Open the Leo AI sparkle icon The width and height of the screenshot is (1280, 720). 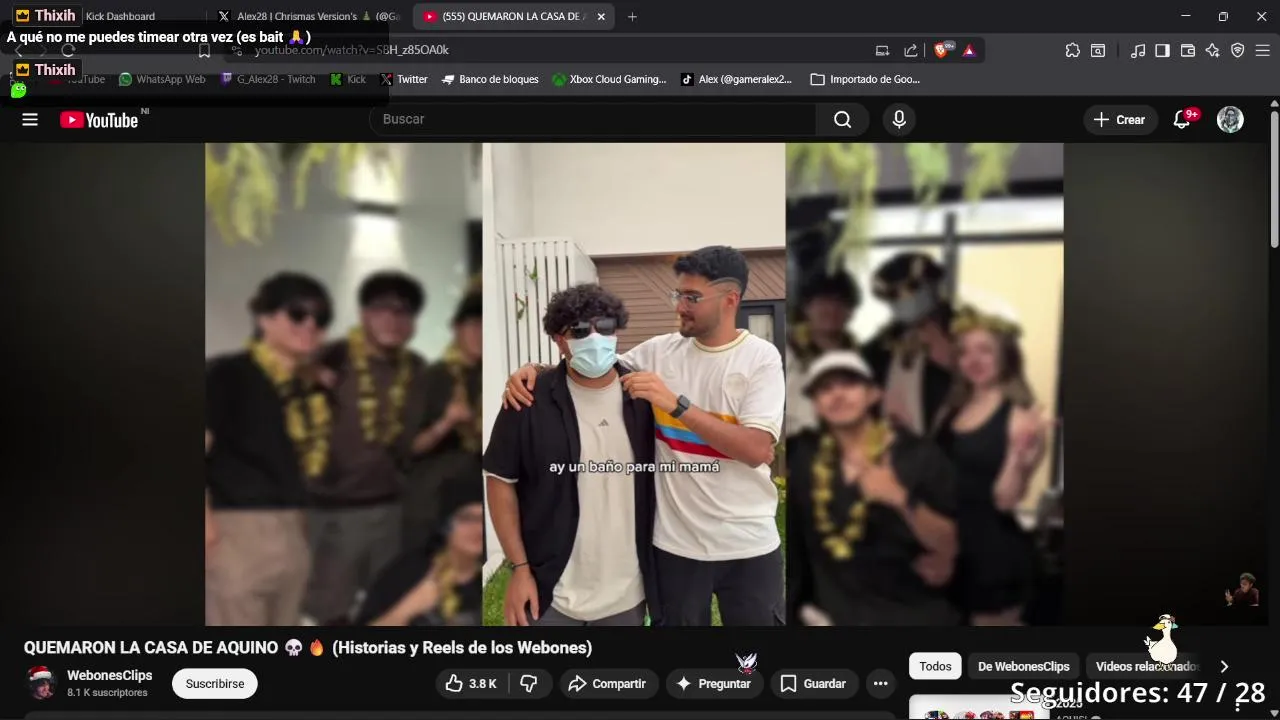point(1212,50)
